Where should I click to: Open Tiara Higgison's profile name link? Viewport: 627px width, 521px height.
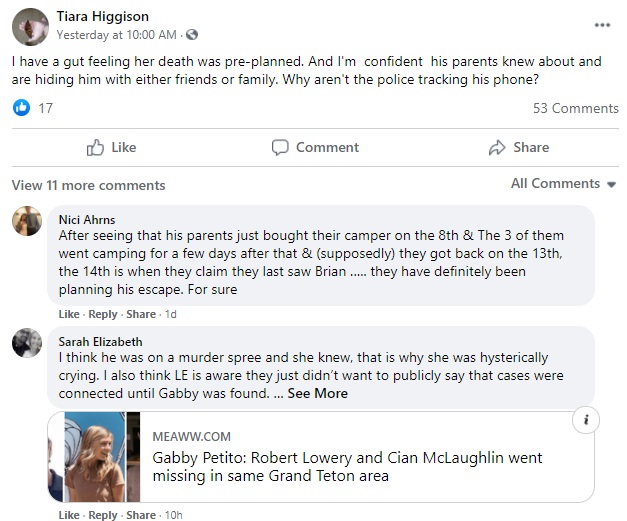pyautogui.click(x=103, y=16)
